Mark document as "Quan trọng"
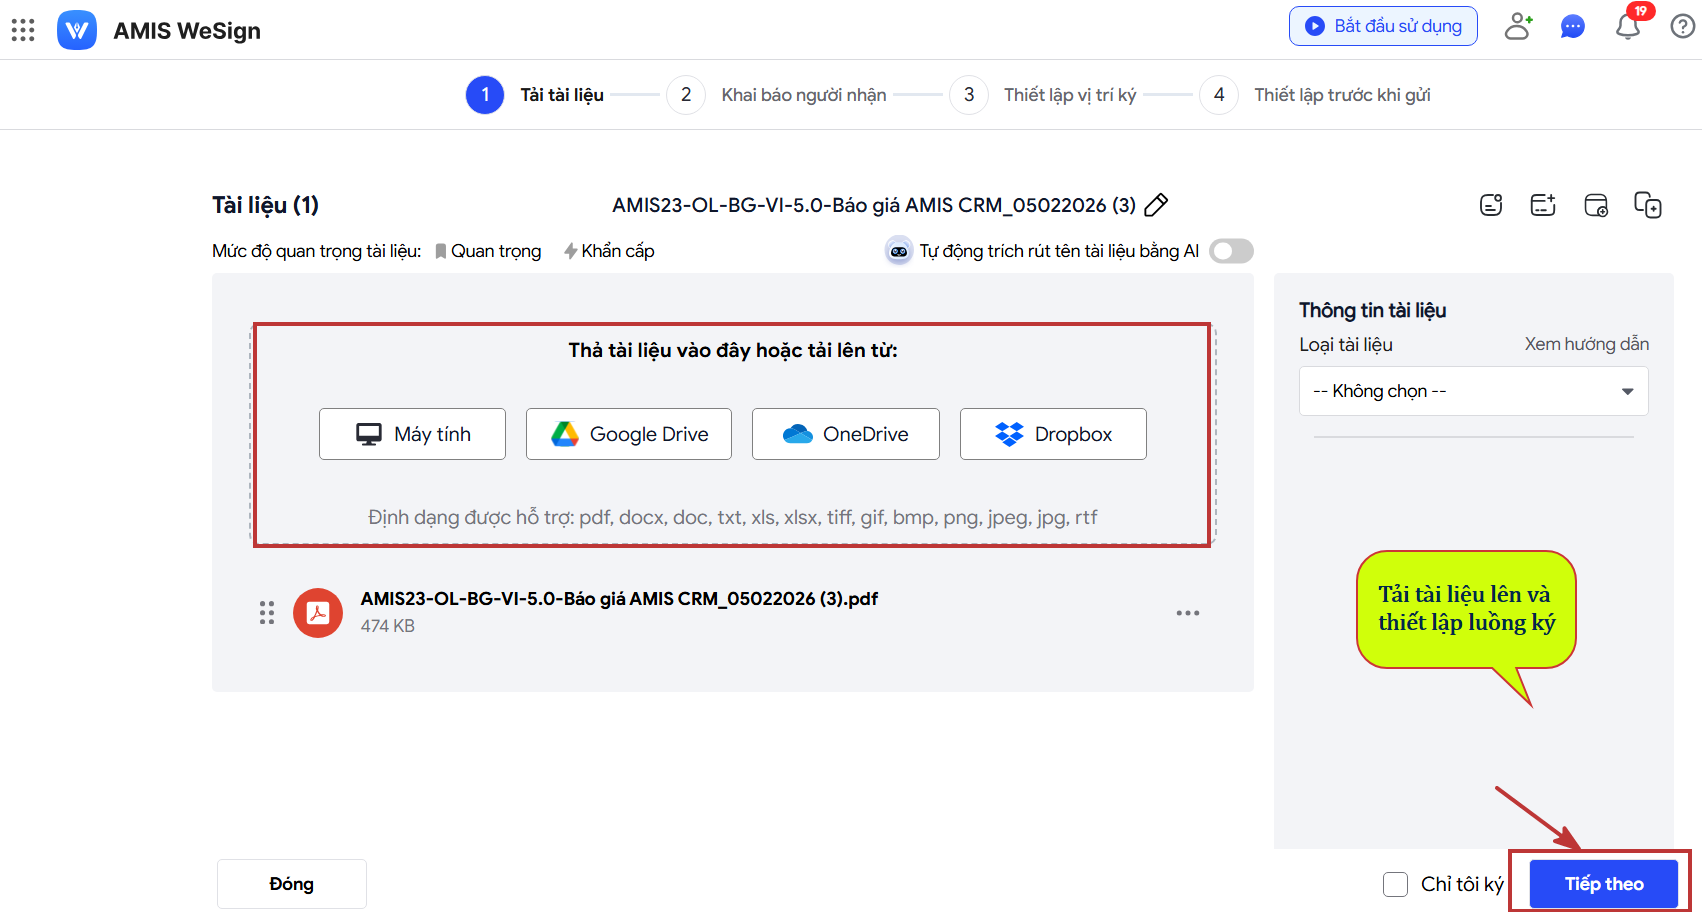 [x=488, y=251]
